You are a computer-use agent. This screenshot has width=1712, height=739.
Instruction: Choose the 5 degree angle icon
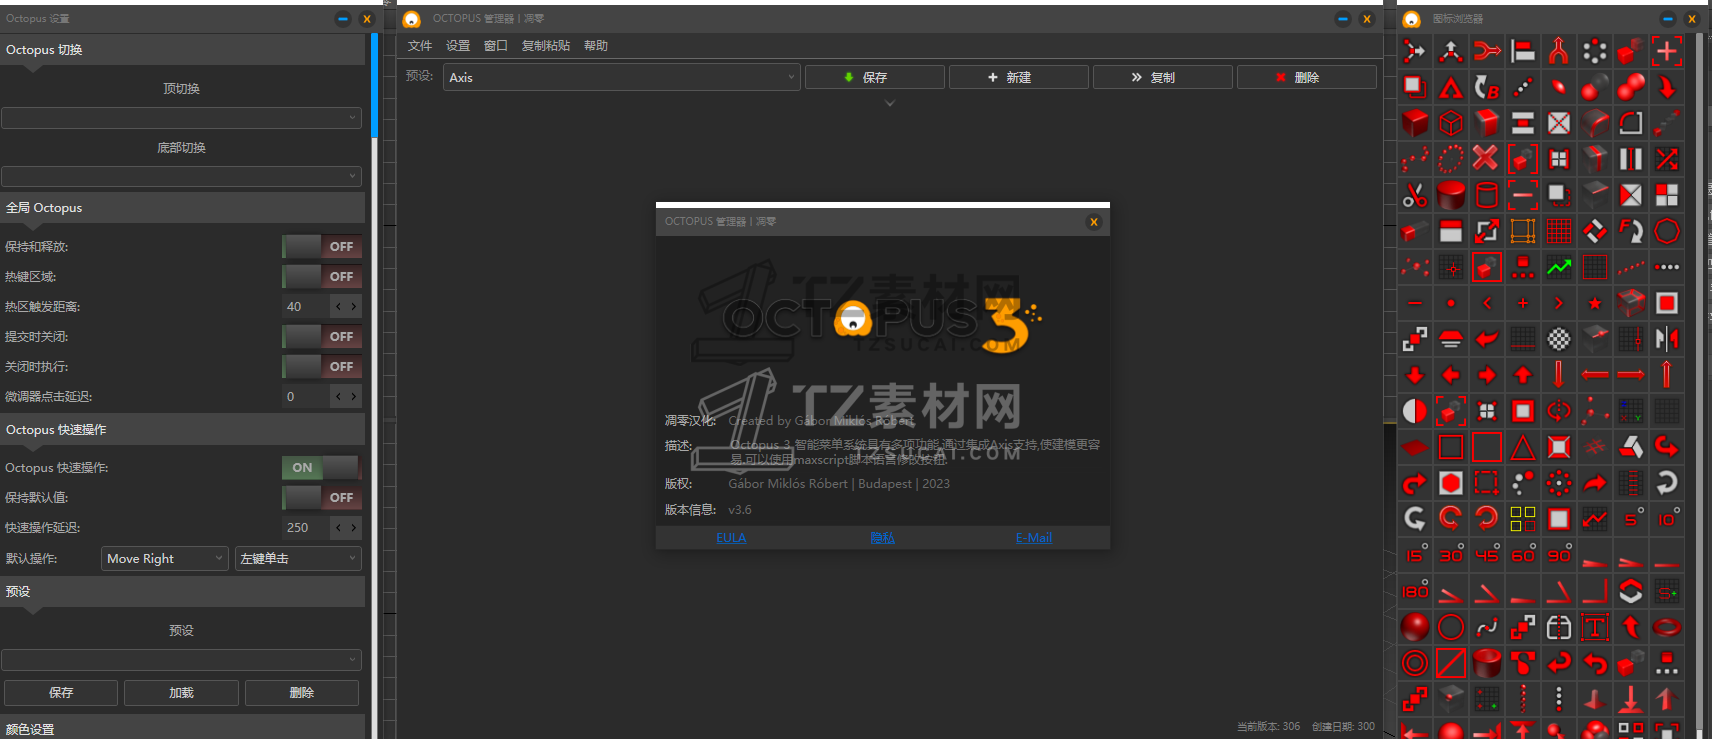tap(1631, 519)
